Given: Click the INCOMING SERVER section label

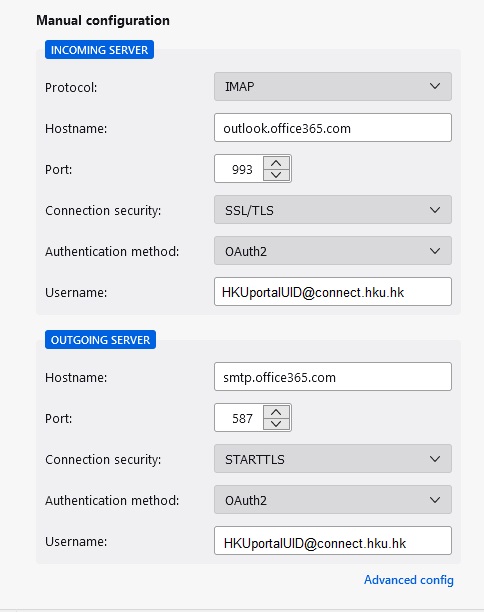Looking at the screenshot, I should point(100,50).
